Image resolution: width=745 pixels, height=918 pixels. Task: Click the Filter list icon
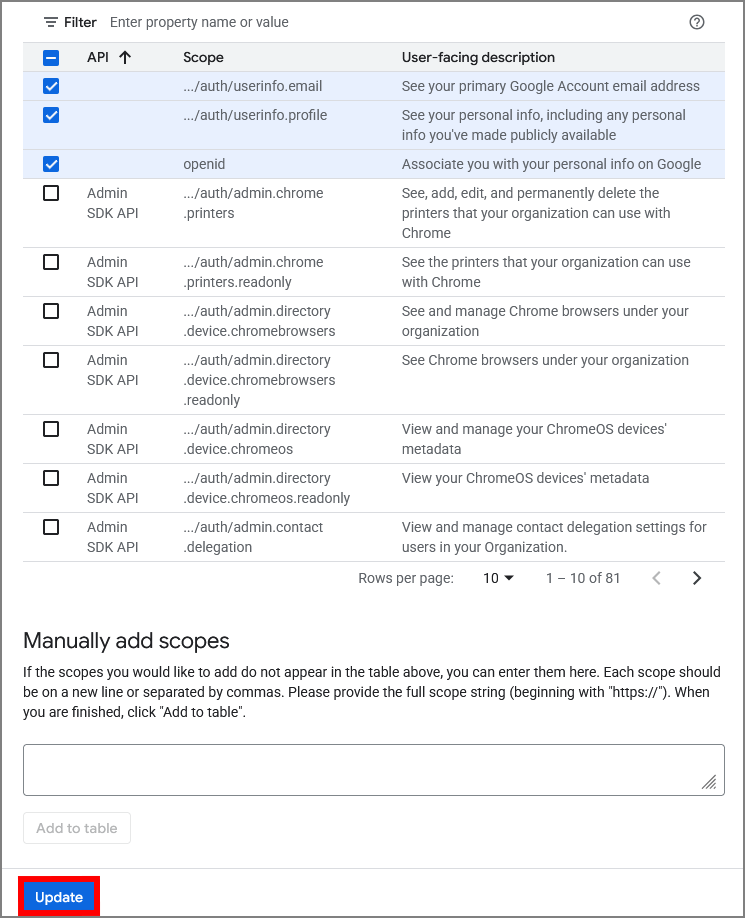click(x=51, y=22)
